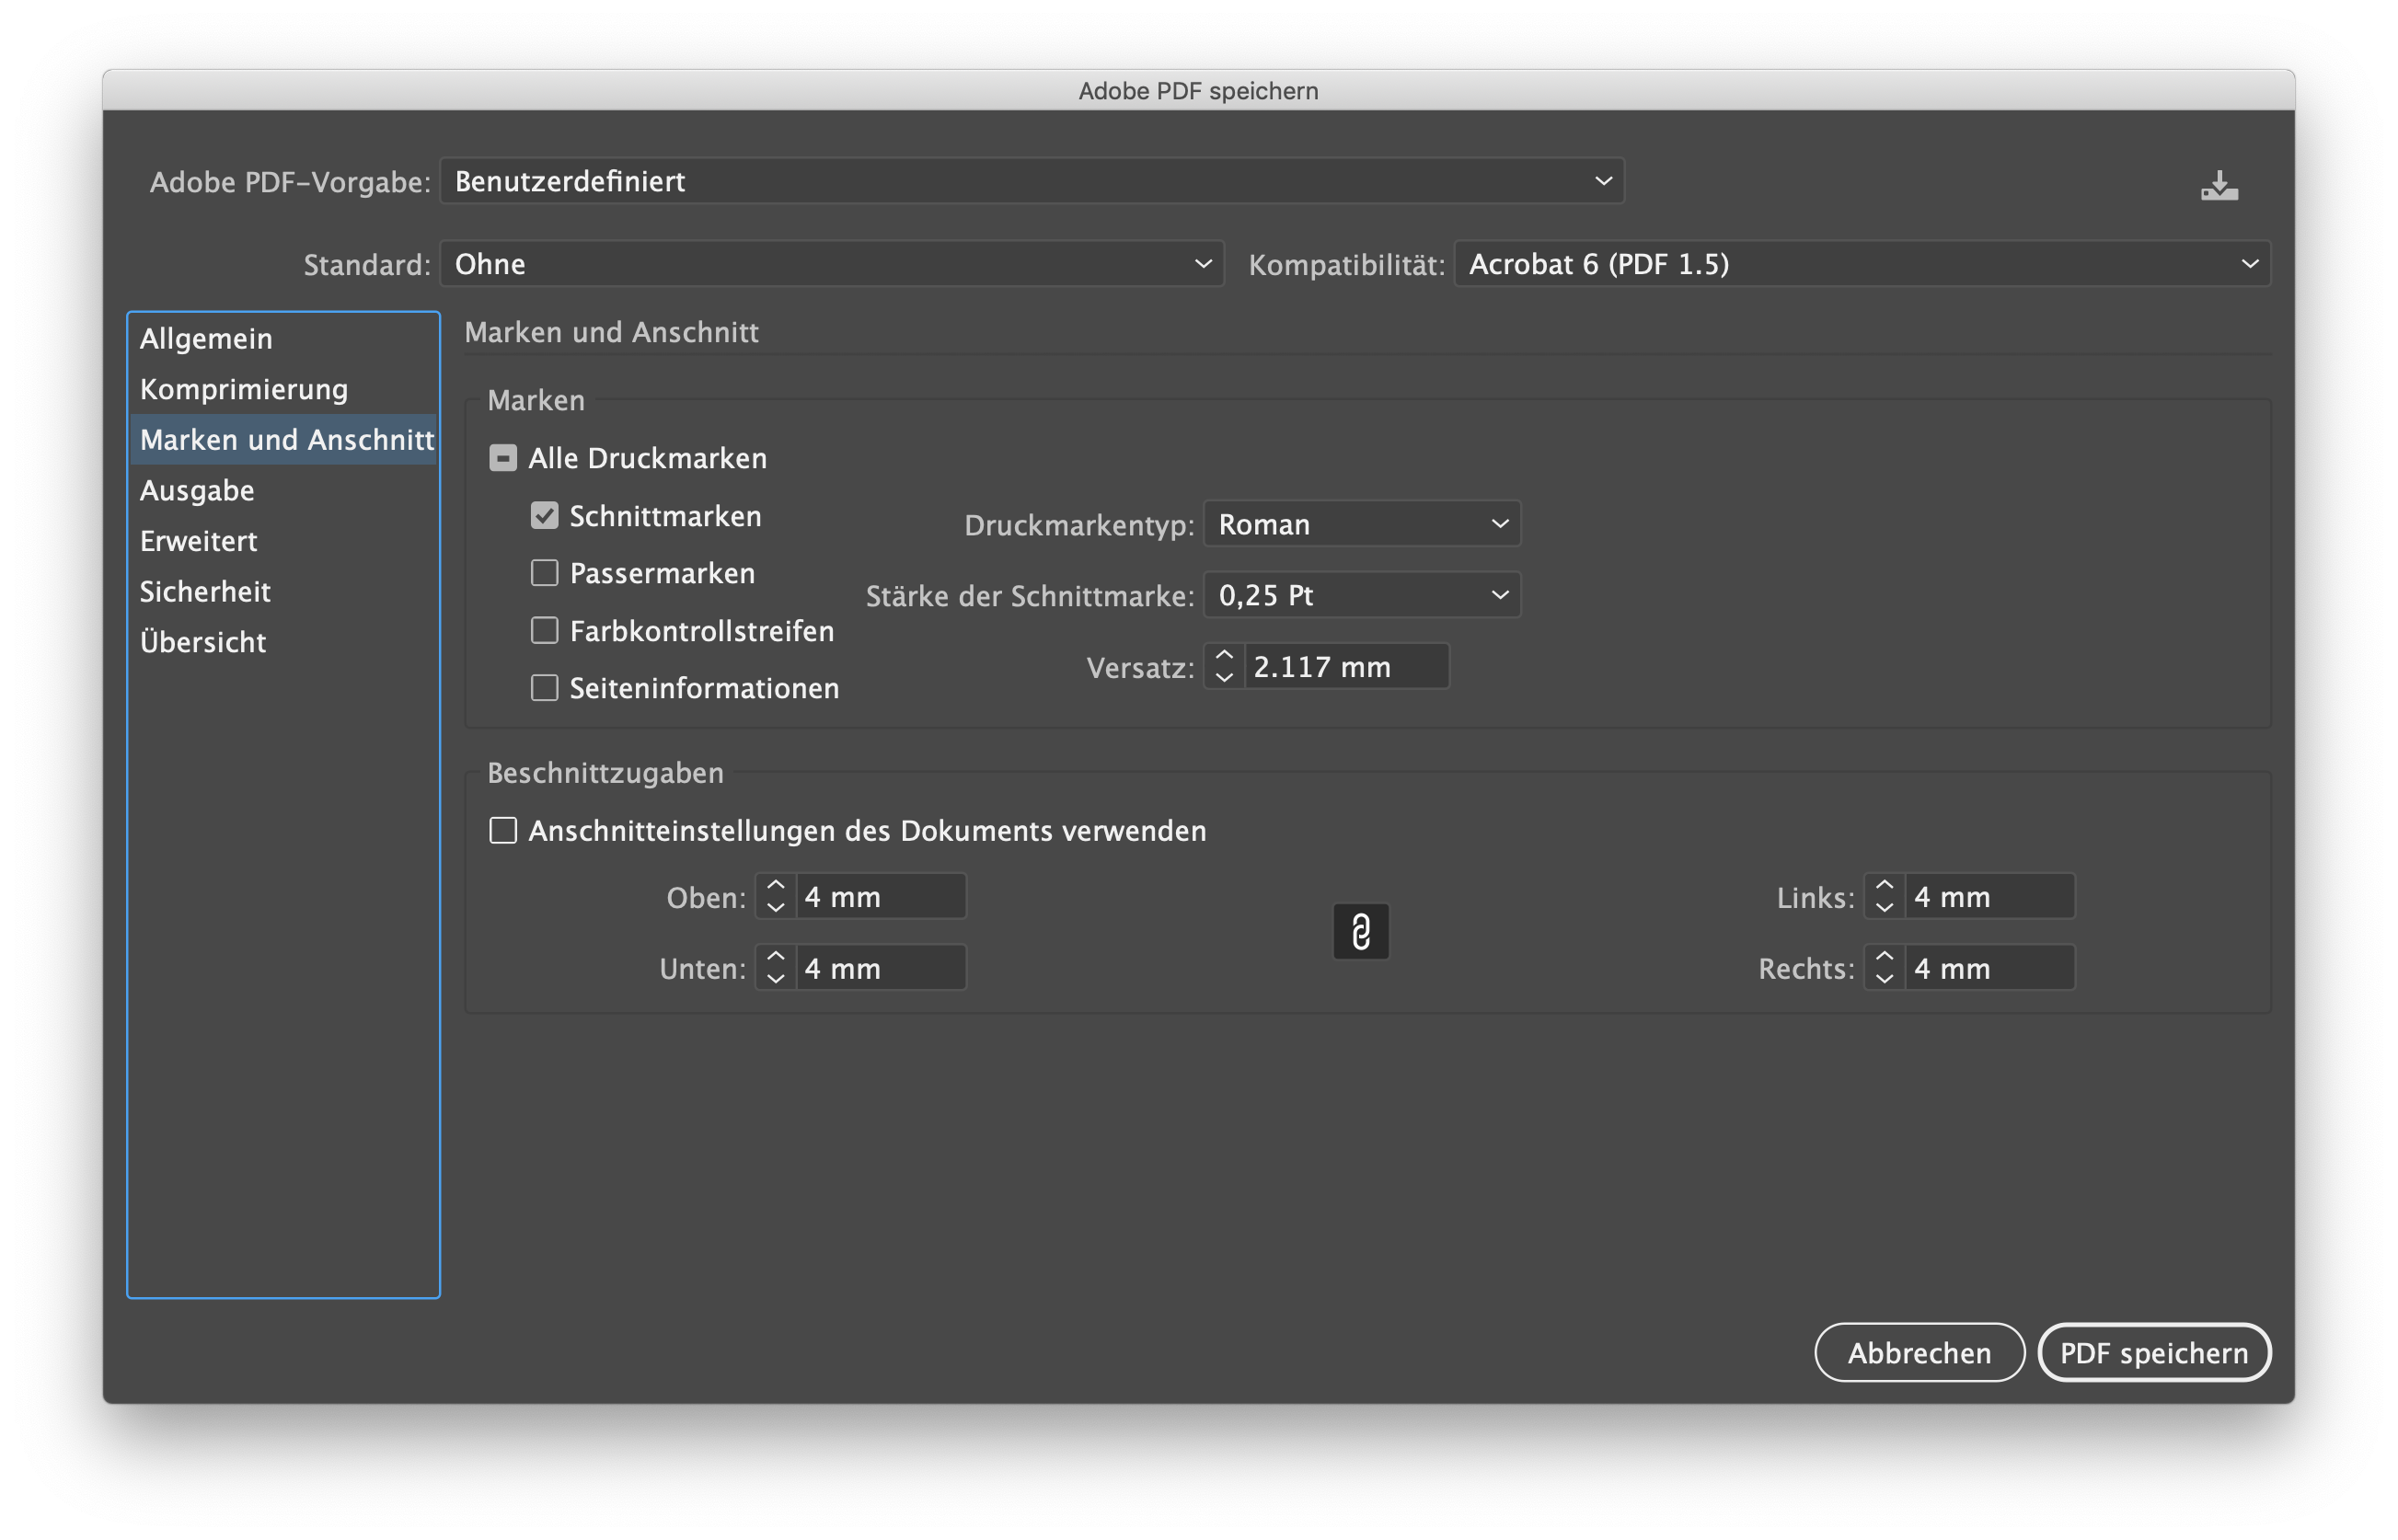Increase the Links bleed with up arrow
The width and height of the screenshot is (2398, 1540).
click(x=1884, y=885)
